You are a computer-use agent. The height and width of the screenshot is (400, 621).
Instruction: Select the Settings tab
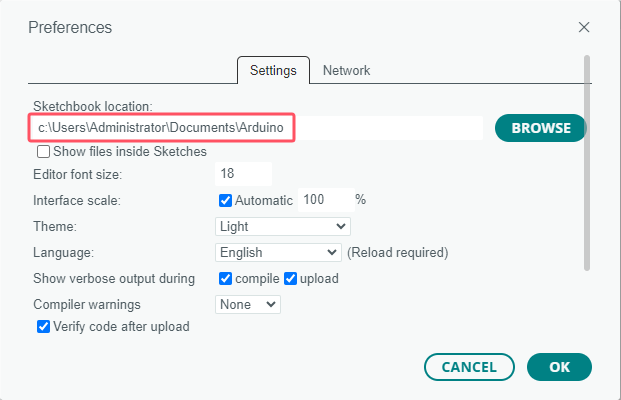(x=273, y=70)
